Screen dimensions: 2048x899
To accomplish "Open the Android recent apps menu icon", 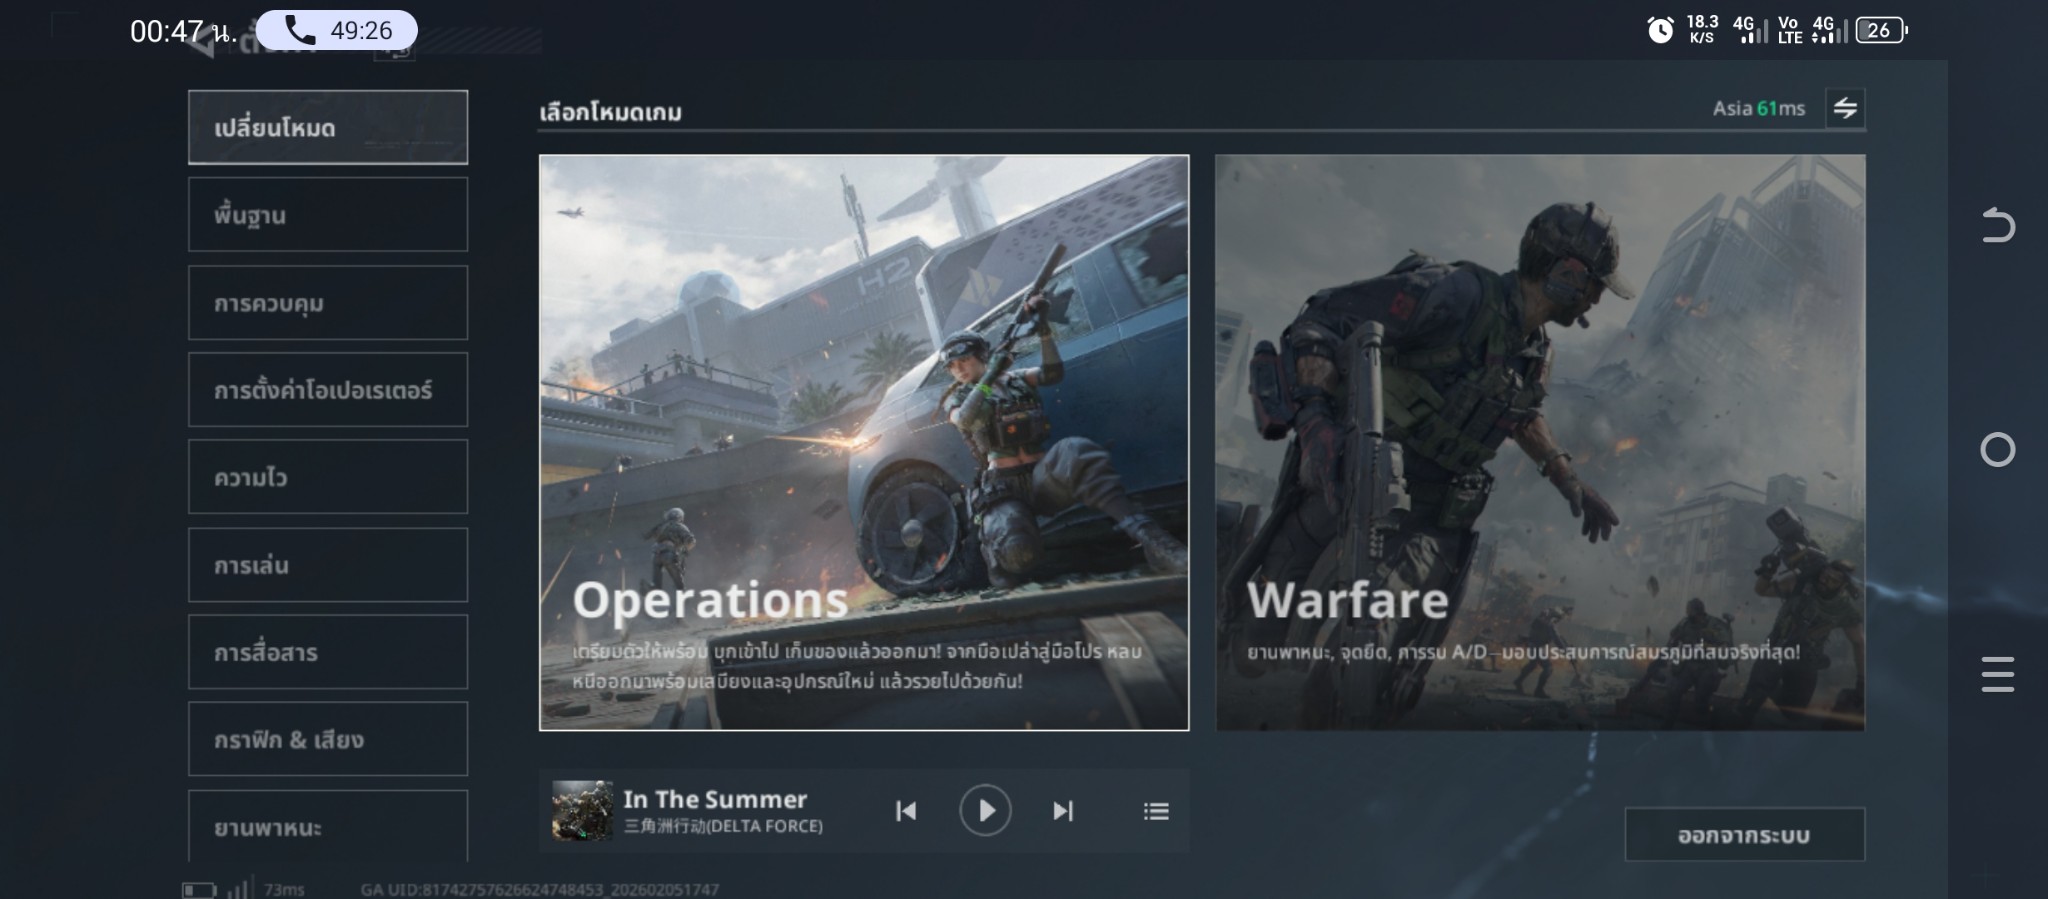I will pyautogui.click(x=1998, y=674).
